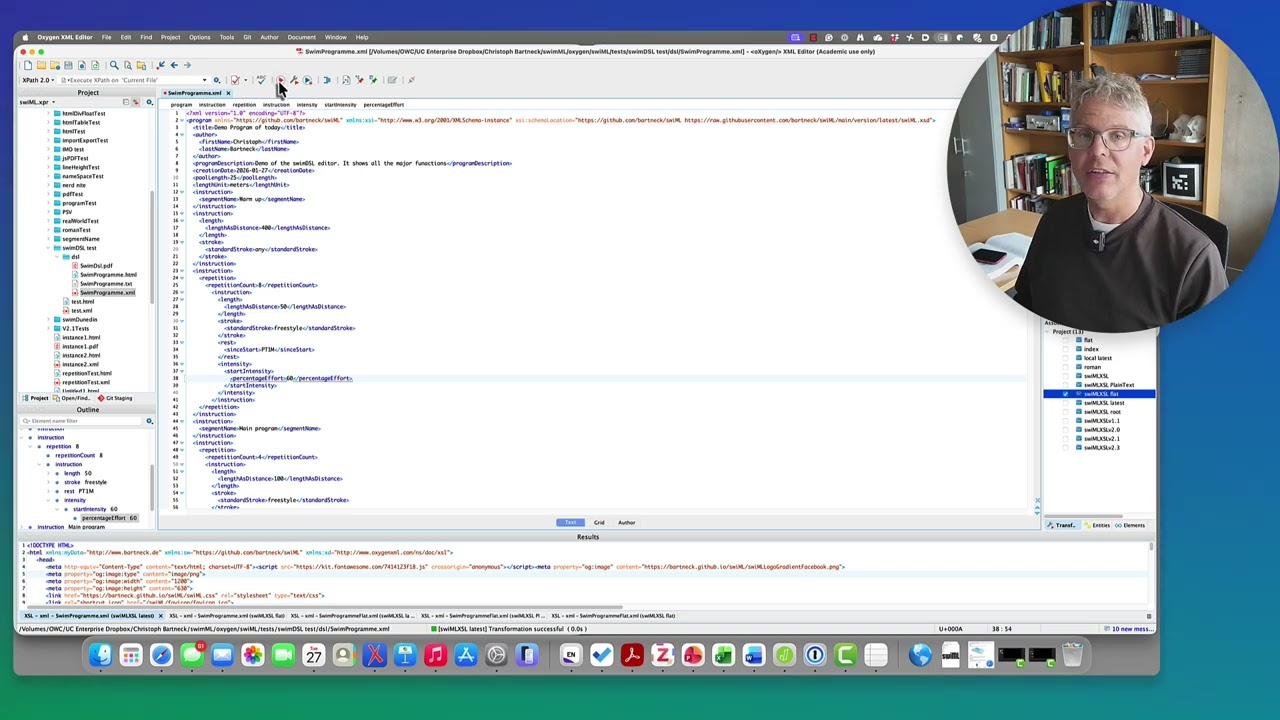Check the 'swiMLXSL latest' scenario checkbox
The height and width of the screenshot is (720, 1280).
tap(1065, 403)
